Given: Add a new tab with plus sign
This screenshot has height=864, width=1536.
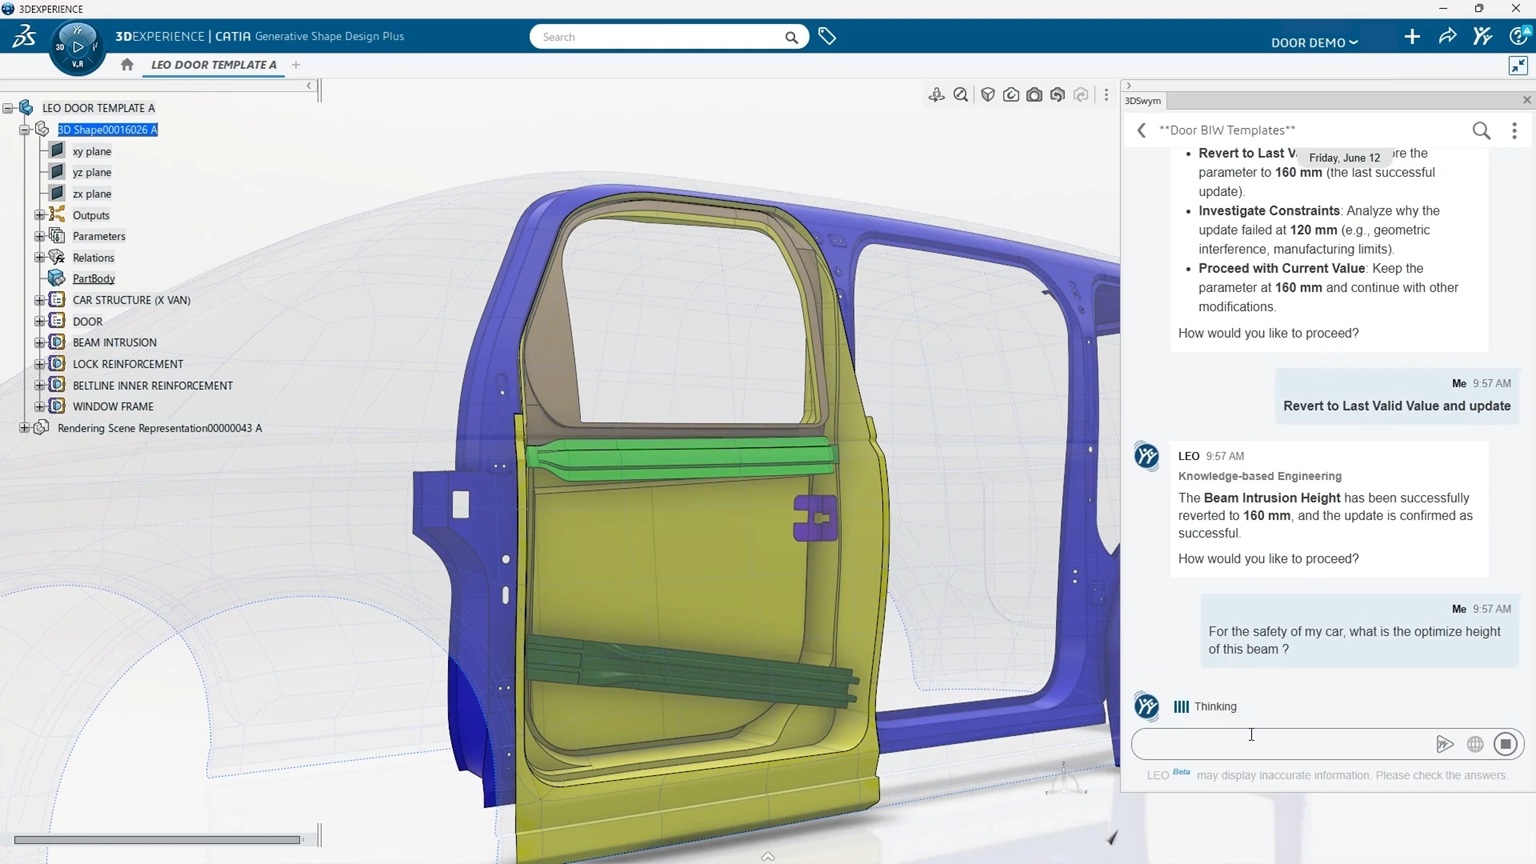Looking at the screenshot, I should coord(296,65).
